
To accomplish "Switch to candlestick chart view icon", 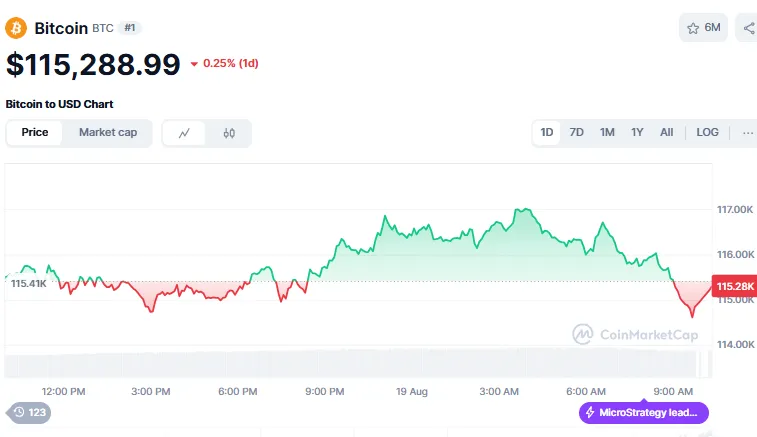I will (229, 133).
